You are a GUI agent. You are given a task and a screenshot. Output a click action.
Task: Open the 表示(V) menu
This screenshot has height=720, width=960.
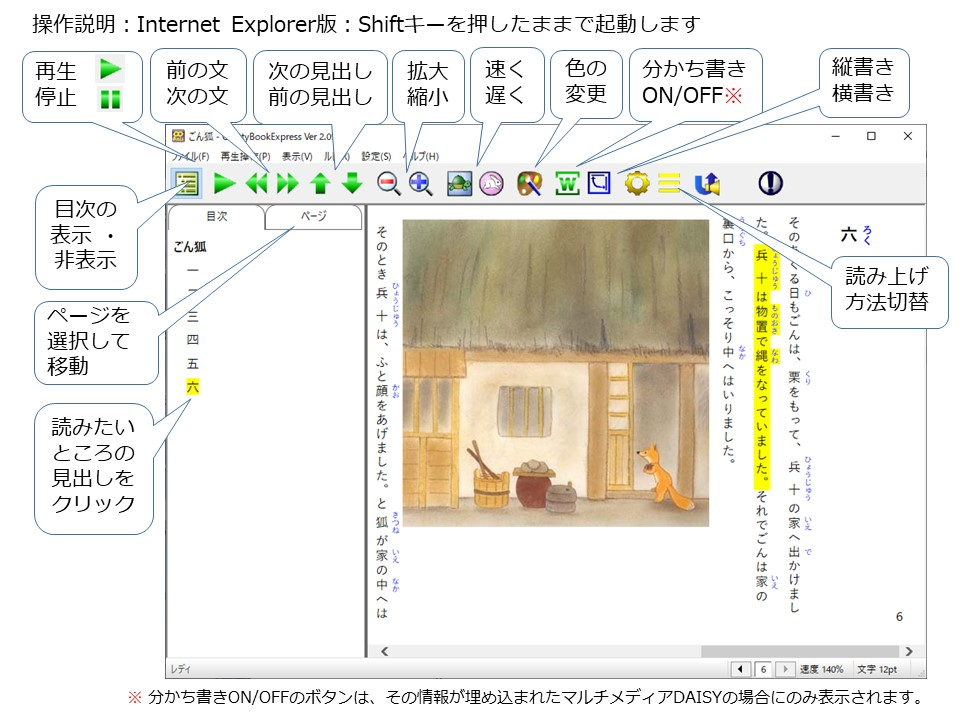pyautogui.click(x=297, y=157)
